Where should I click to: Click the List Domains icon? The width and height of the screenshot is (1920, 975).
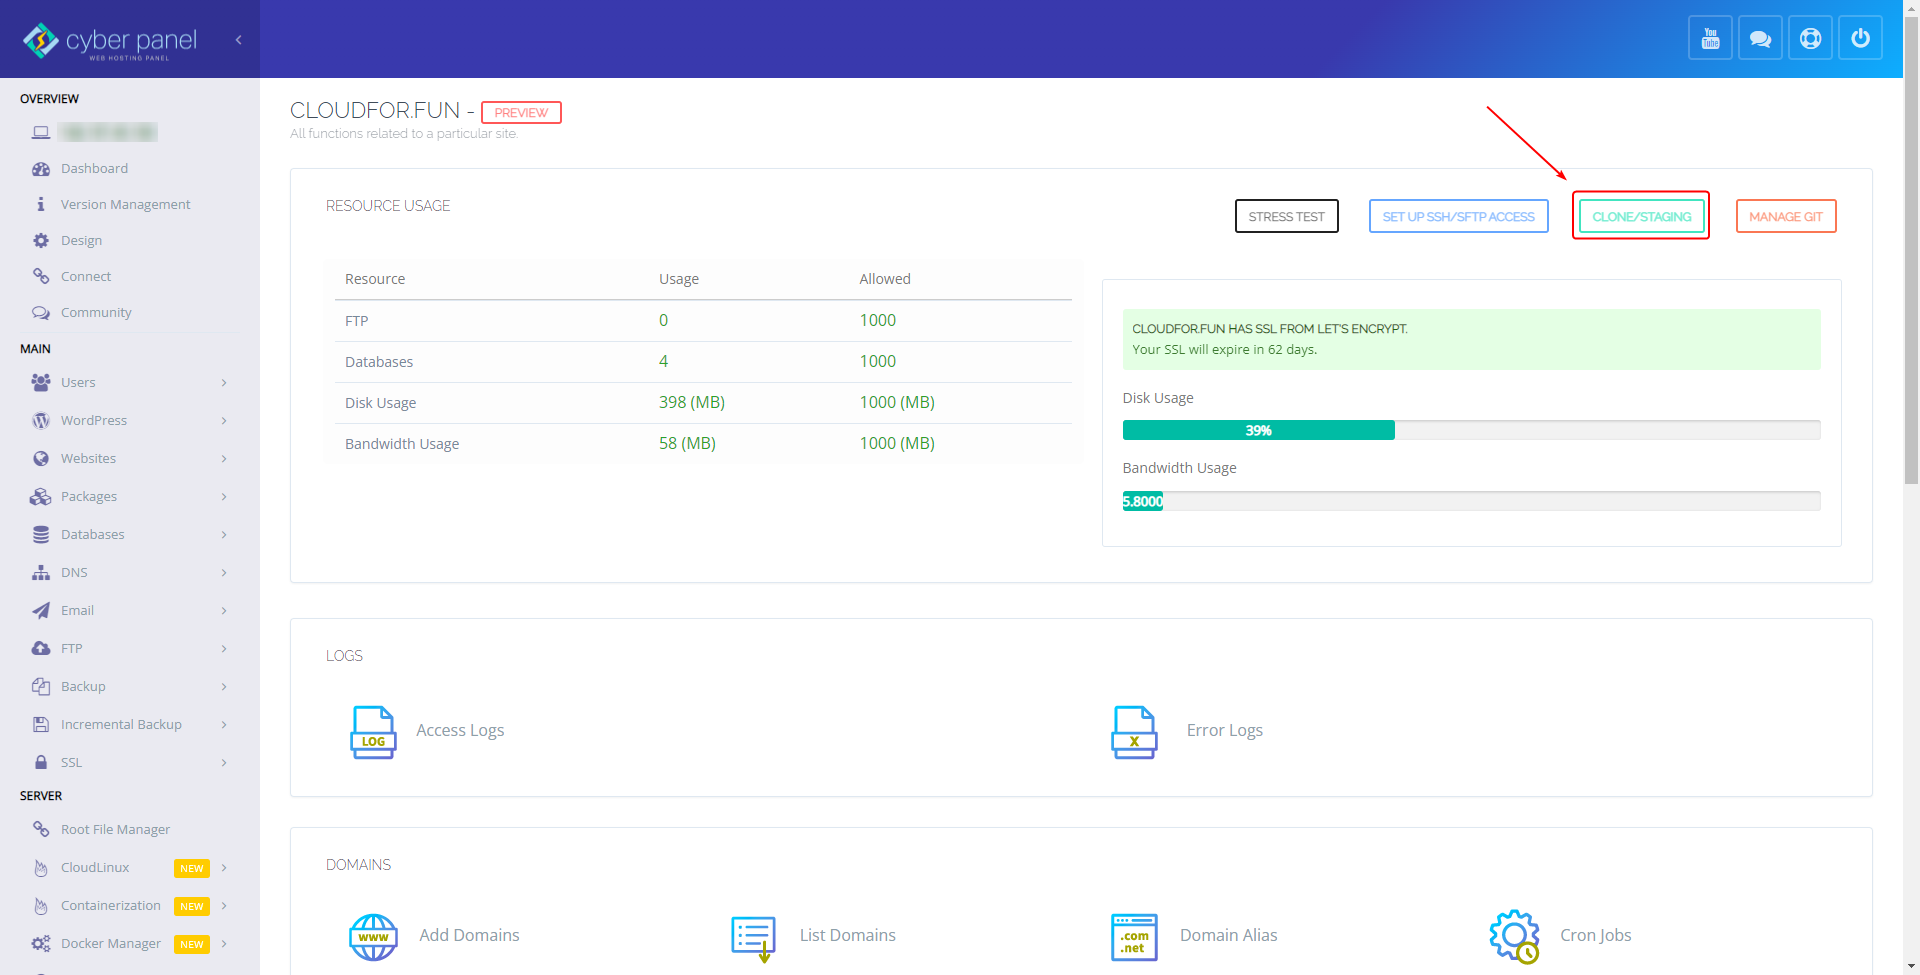coord(754,938)
